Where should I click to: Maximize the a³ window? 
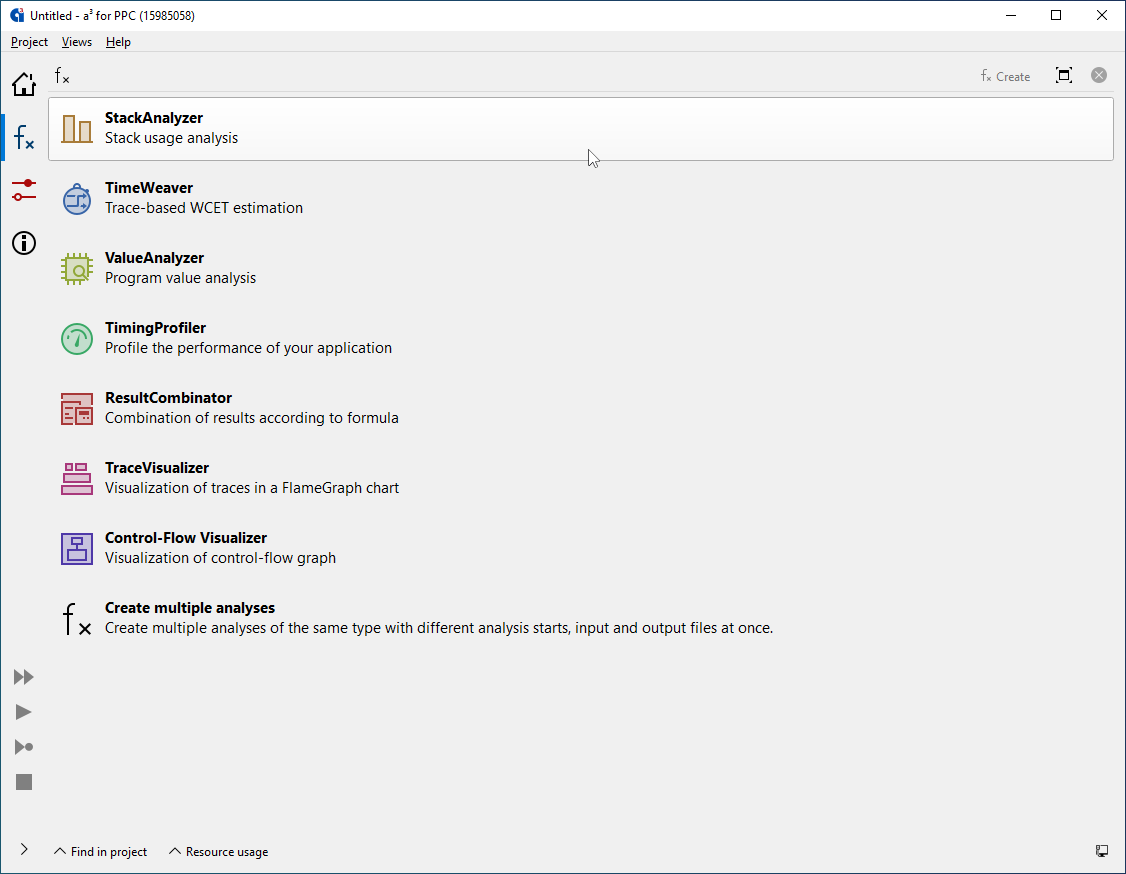click(x=1056, y=15)
